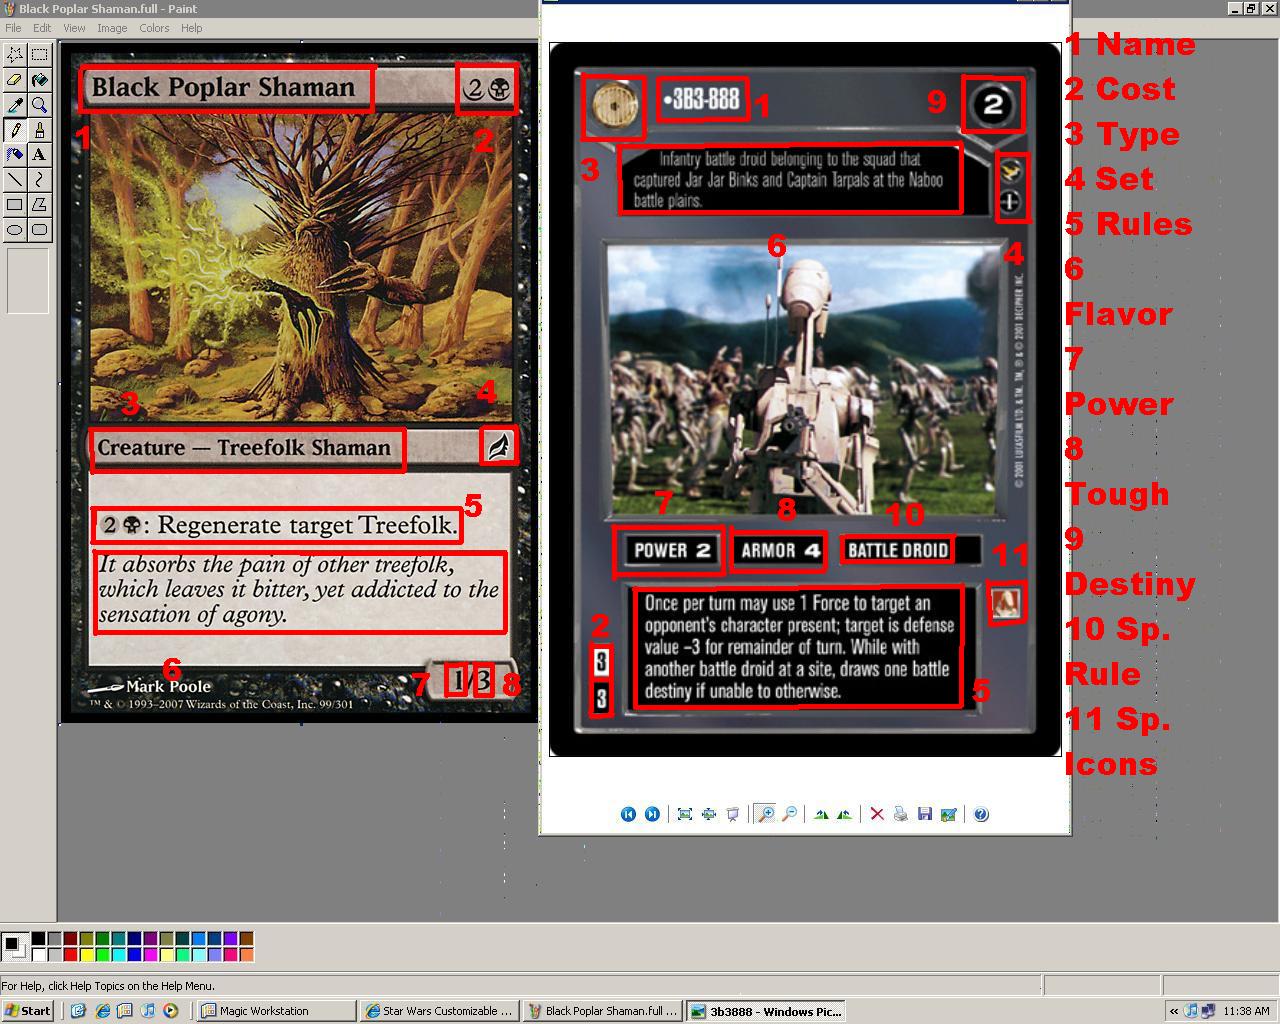Switch to Black Poplar Shaman.full taskbar button
Viewport: 1280px width, 1024px height.
pos(602,1011)
